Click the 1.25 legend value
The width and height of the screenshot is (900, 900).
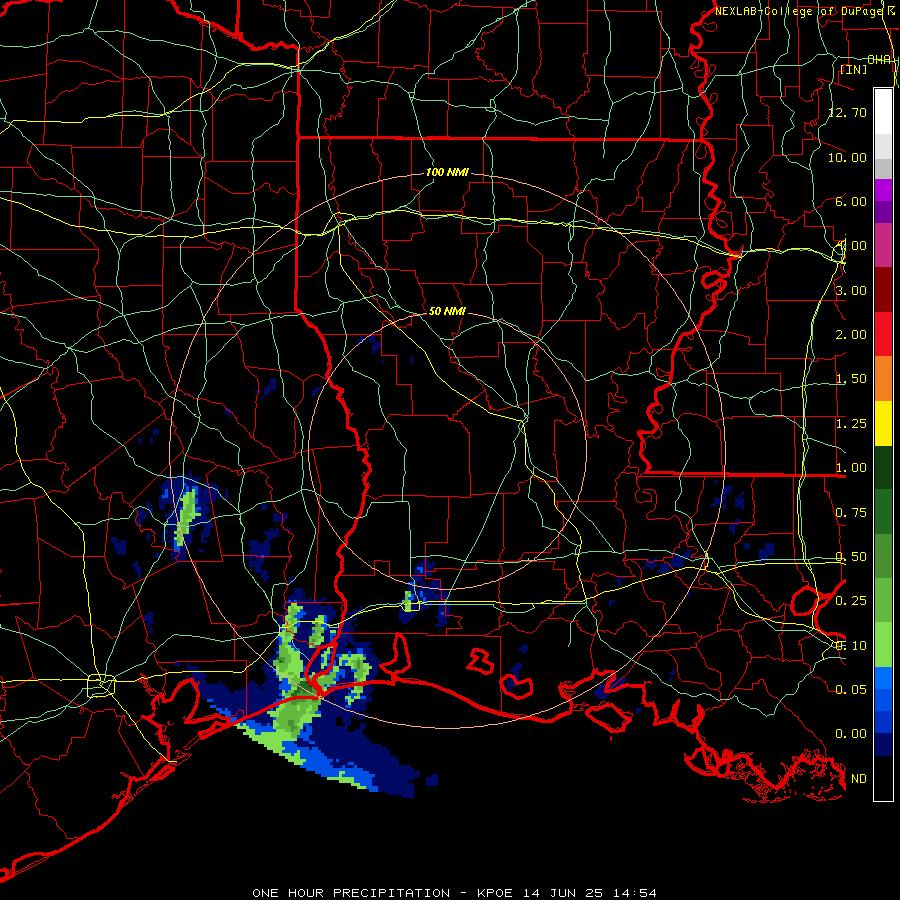point(851,424)
